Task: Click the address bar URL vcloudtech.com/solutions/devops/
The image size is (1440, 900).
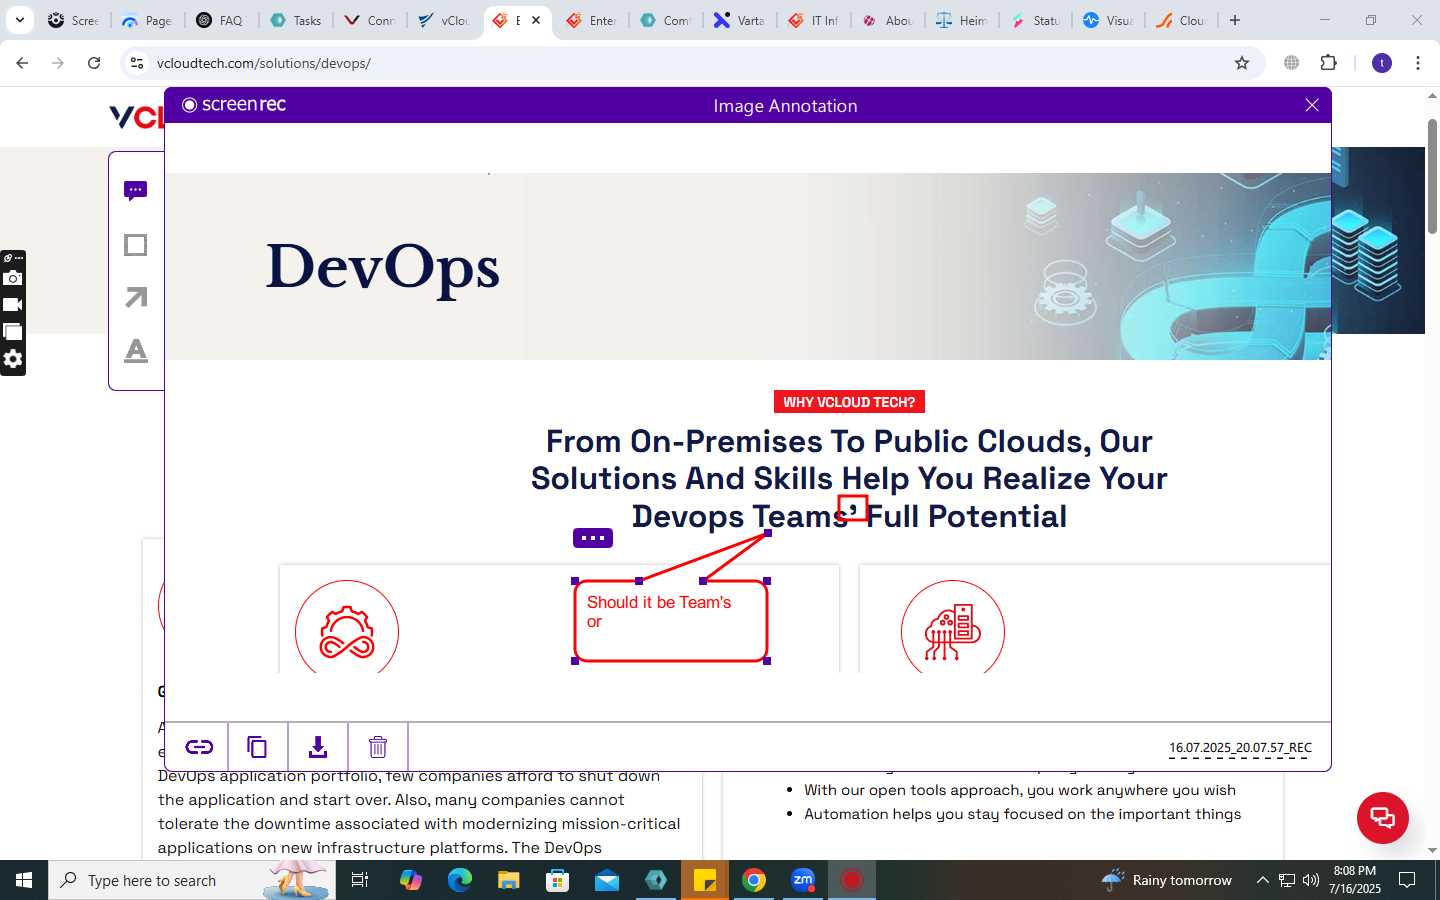Action: coord(264,63)
